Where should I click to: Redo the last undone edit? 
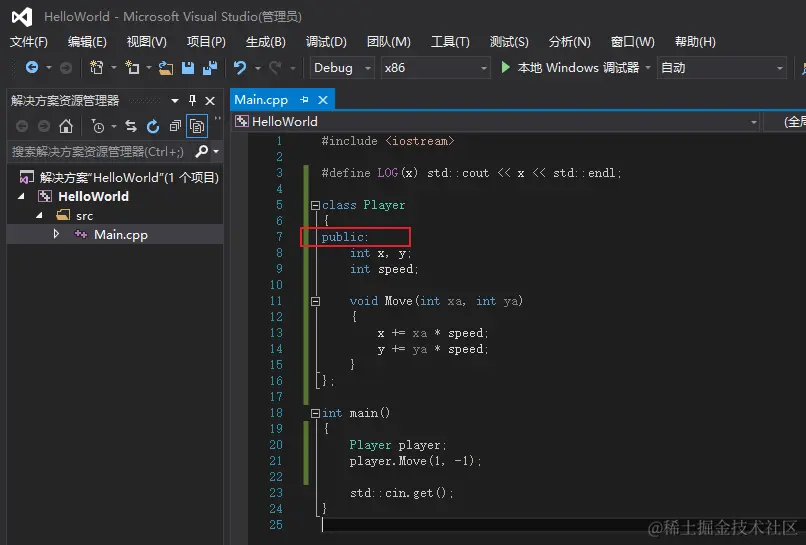pyautogui.click(x=276, y=68)
